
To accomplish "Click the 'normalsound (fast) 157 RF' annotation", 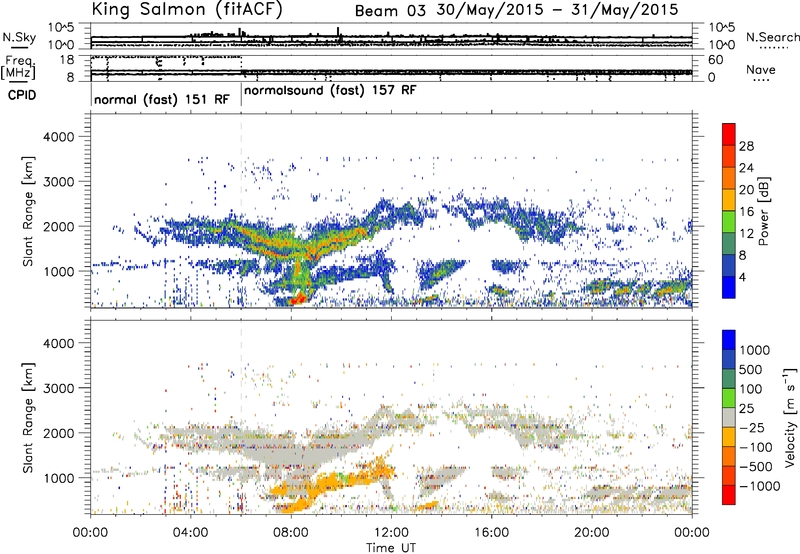I will pyautogui.click(x=330, y=91).
